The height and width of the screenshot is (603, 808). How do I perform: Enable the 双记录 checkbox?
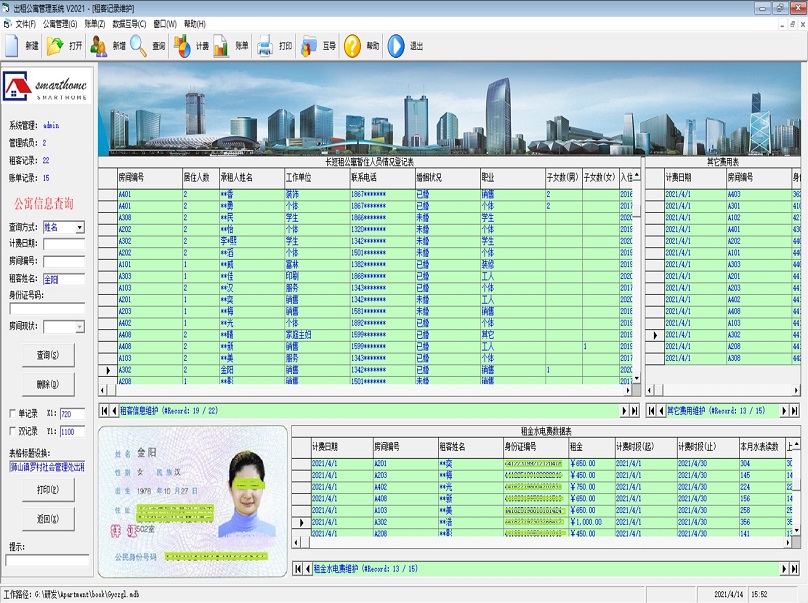coord(12,431)
